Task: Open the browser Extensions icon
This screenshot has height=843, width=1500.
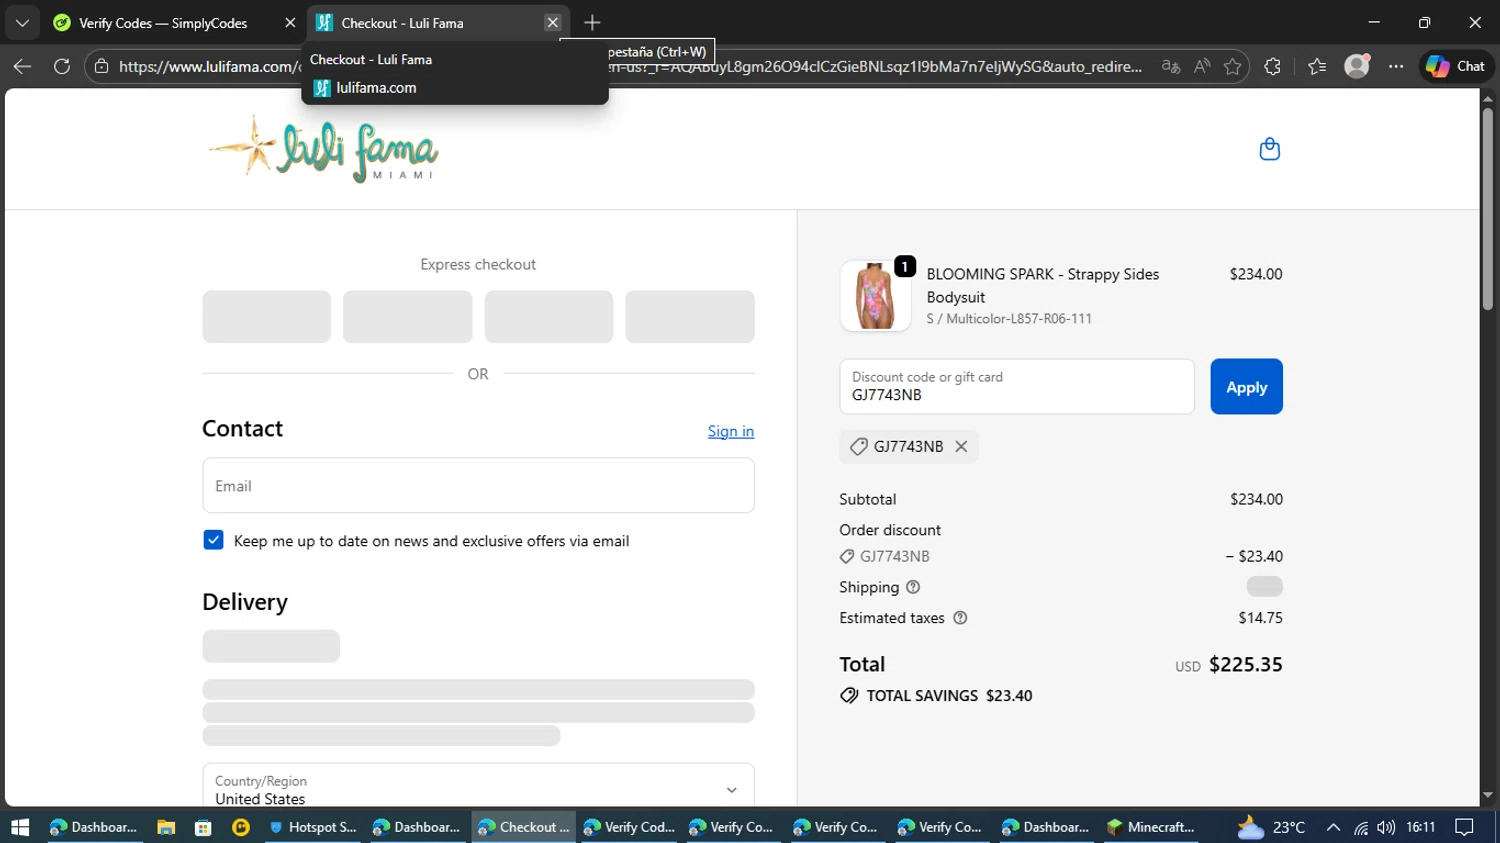Action: [x=1272, y=66]
